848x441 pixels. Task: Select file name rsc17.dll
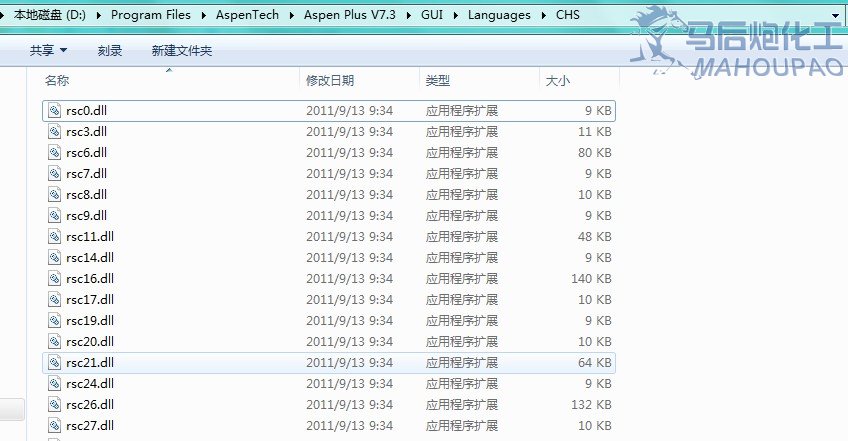point(90,300)
